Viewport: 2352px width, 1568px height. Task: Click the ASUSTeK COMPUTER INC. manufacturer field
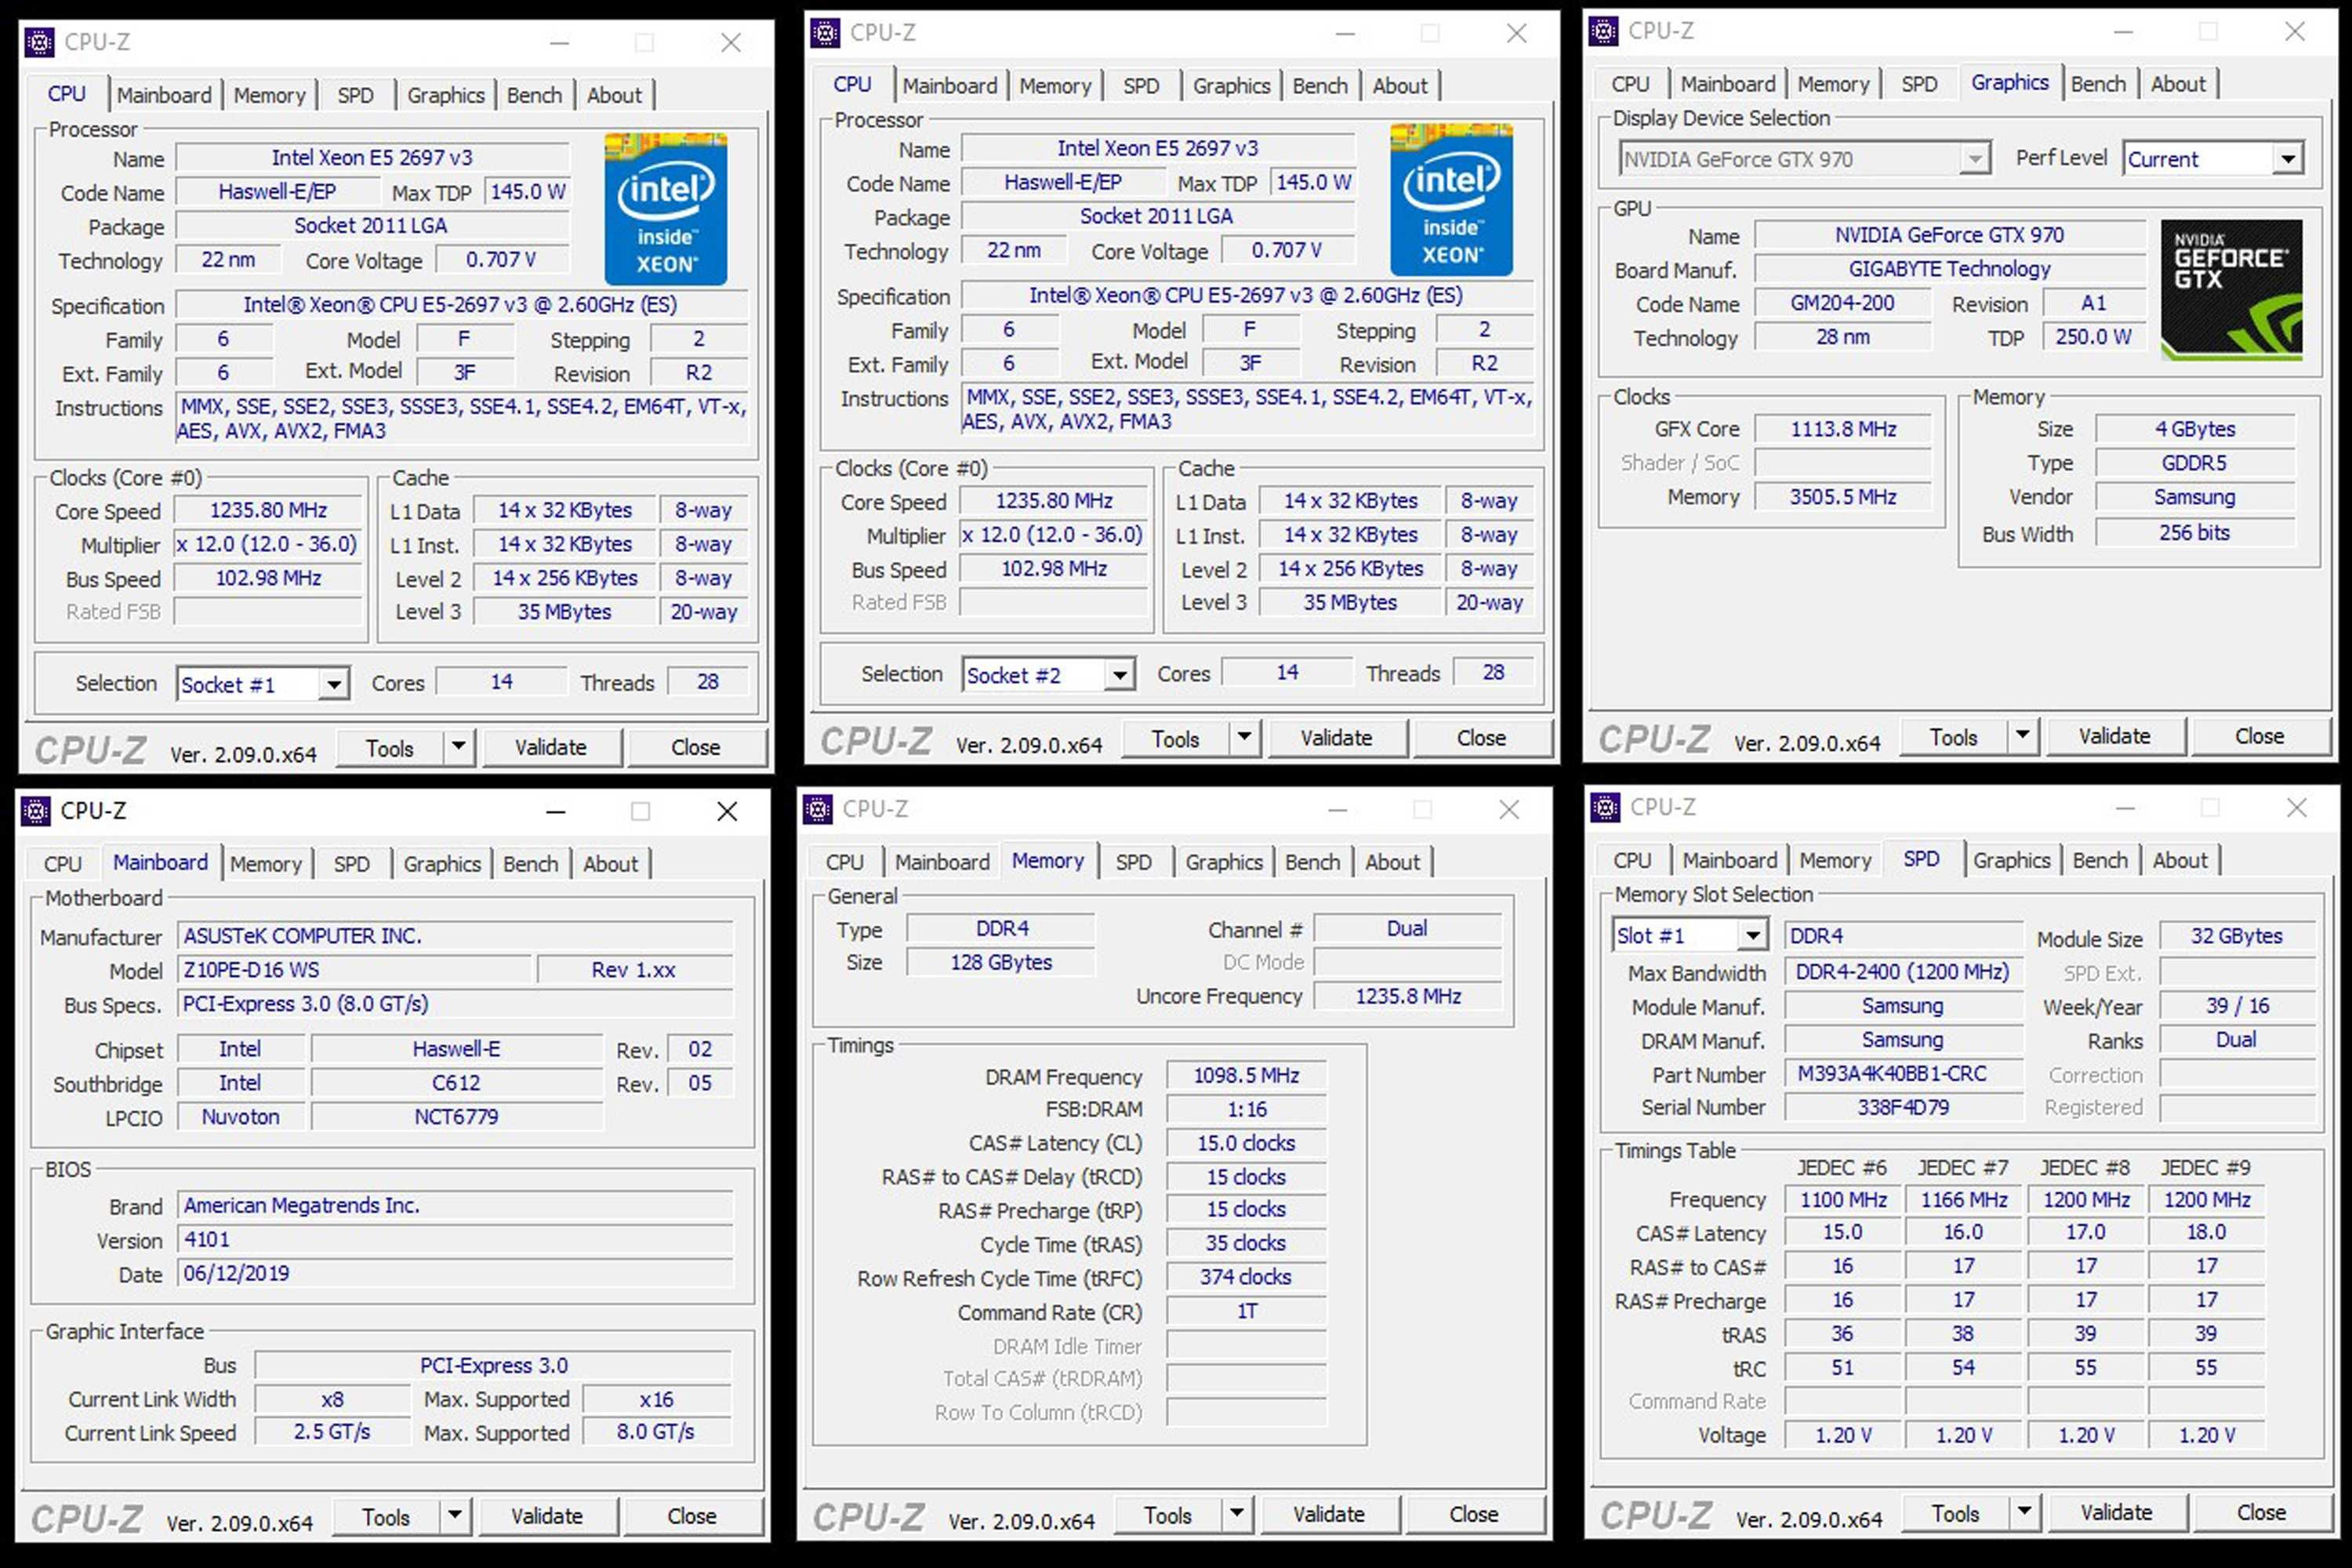[455, 936]
